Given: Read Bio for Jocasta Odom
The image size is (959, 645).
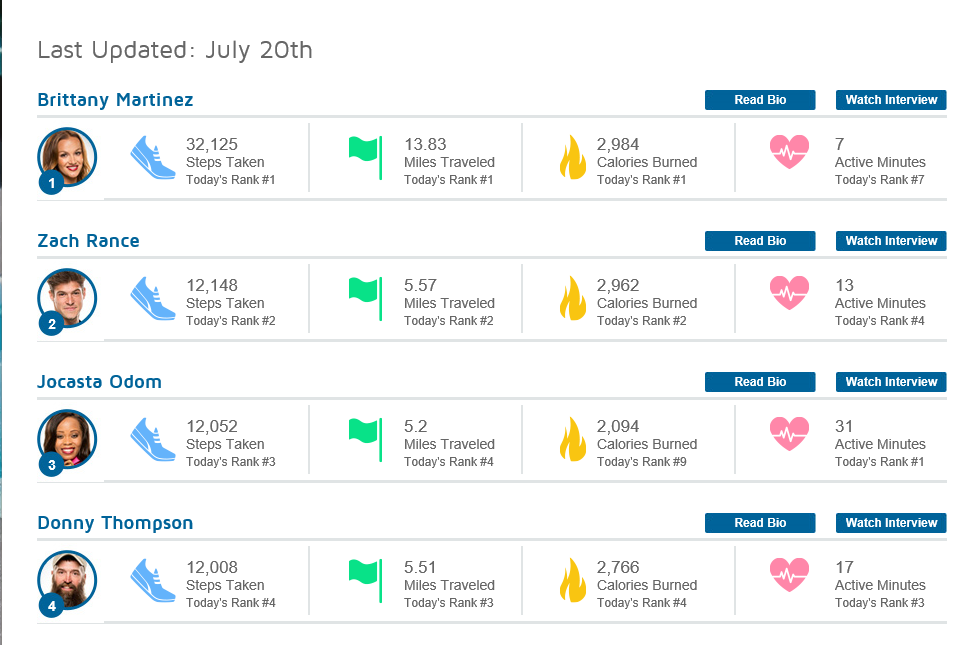Looking at the screenshot, I should coord(760,382).
